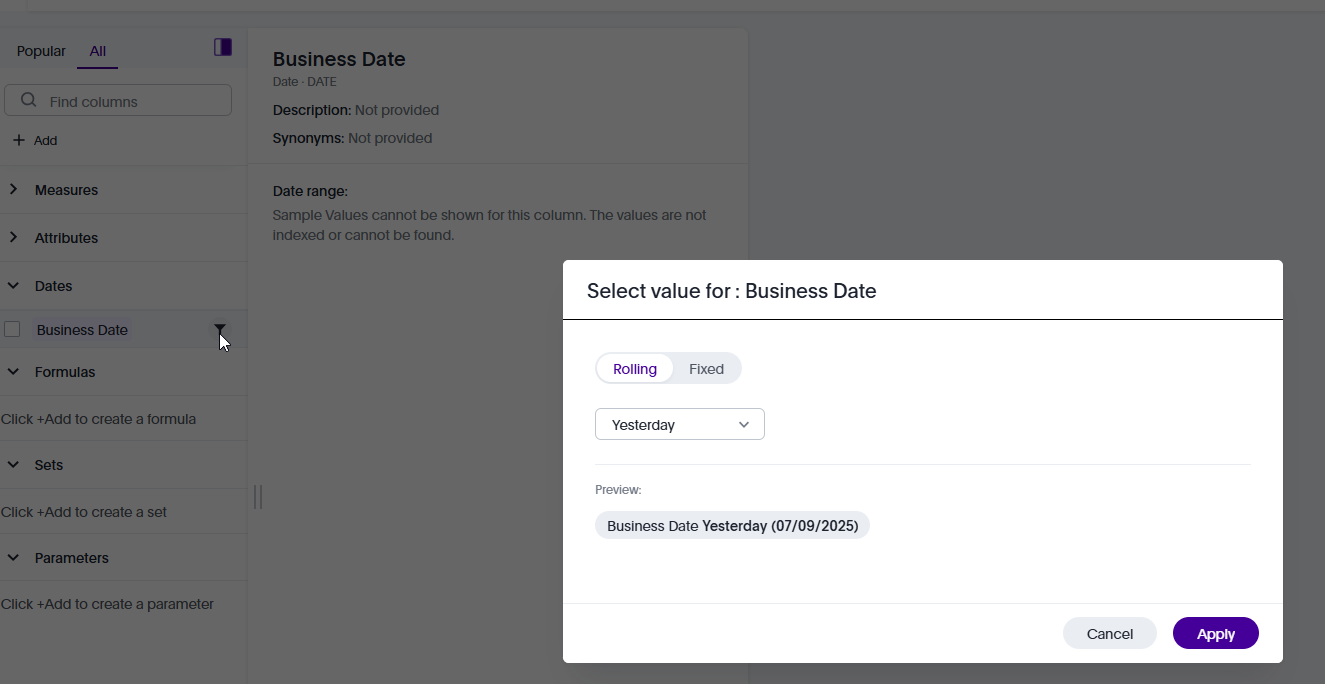The width and height of the screenshot is (1325, 684).
Task: Click the purple panel layout toggle icon
Action: (x=223, y=47)
